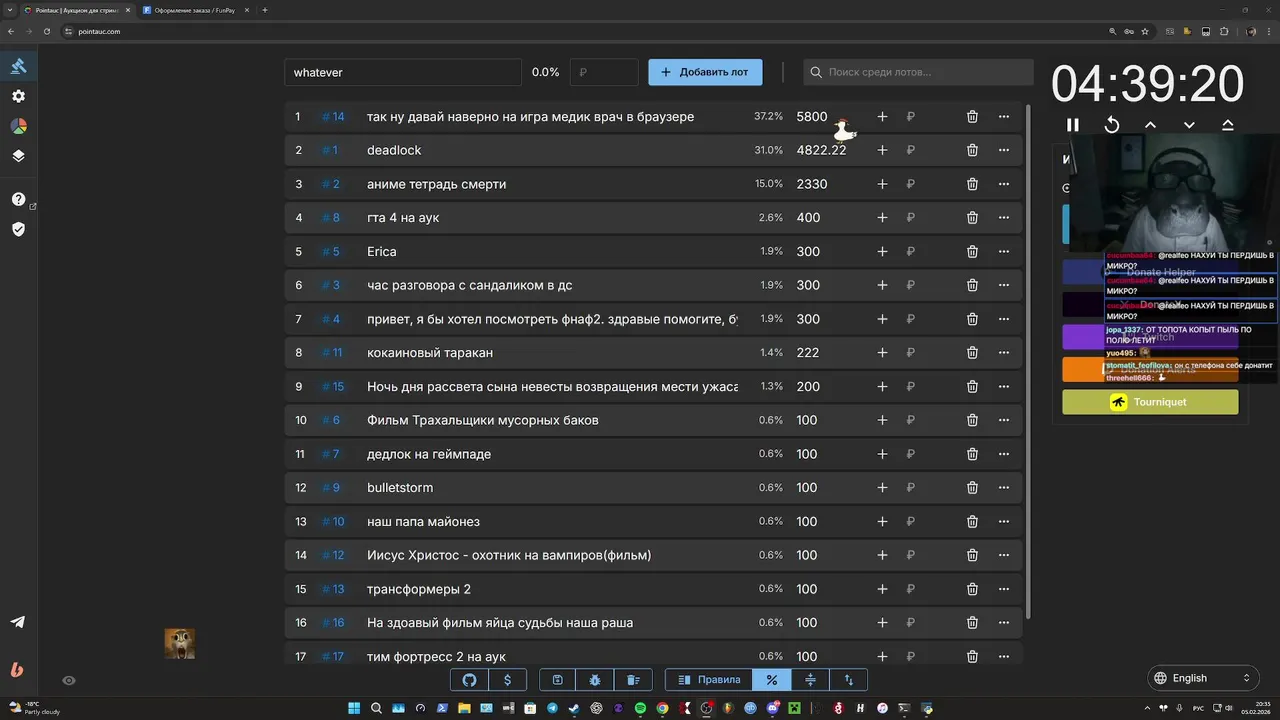Reset the timer with circular arrow
Image resolution: width=1280 pixels, height=720 pixels.
point(1112,125)
